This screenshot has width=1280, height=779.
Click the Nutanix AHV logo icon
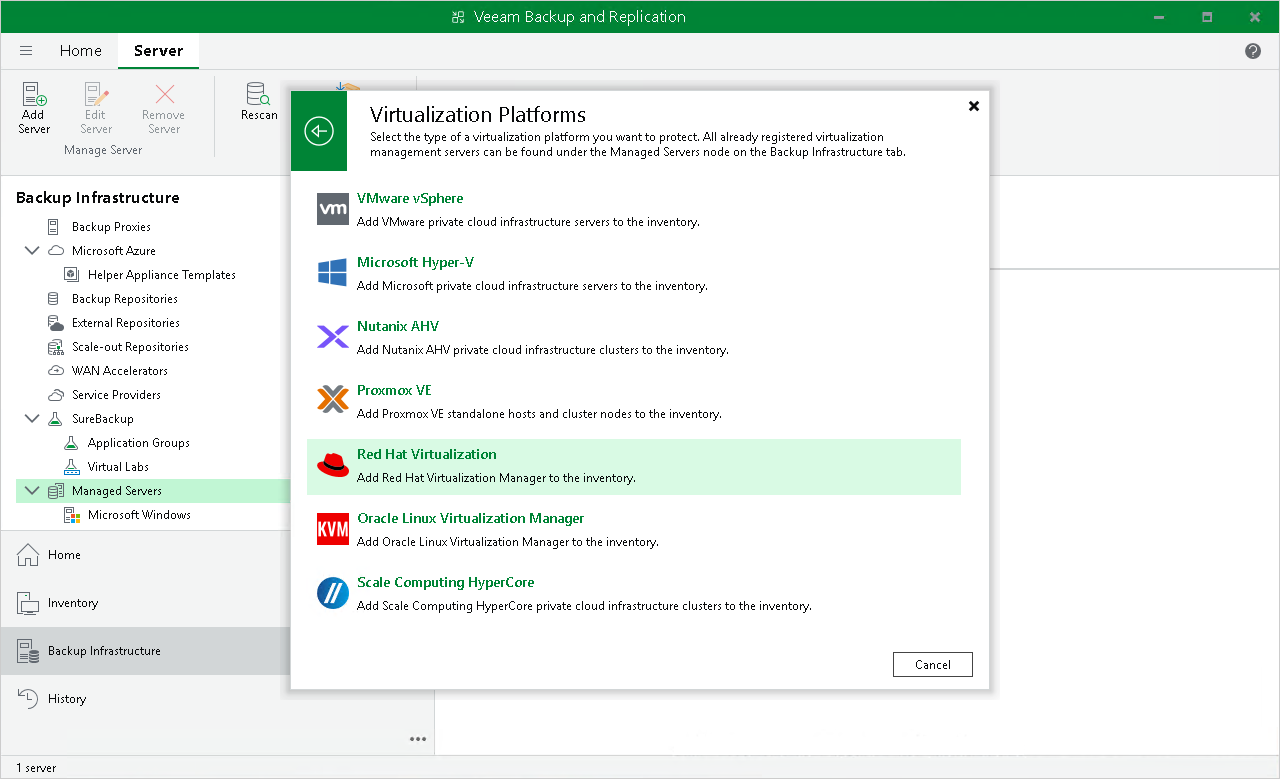333,337
